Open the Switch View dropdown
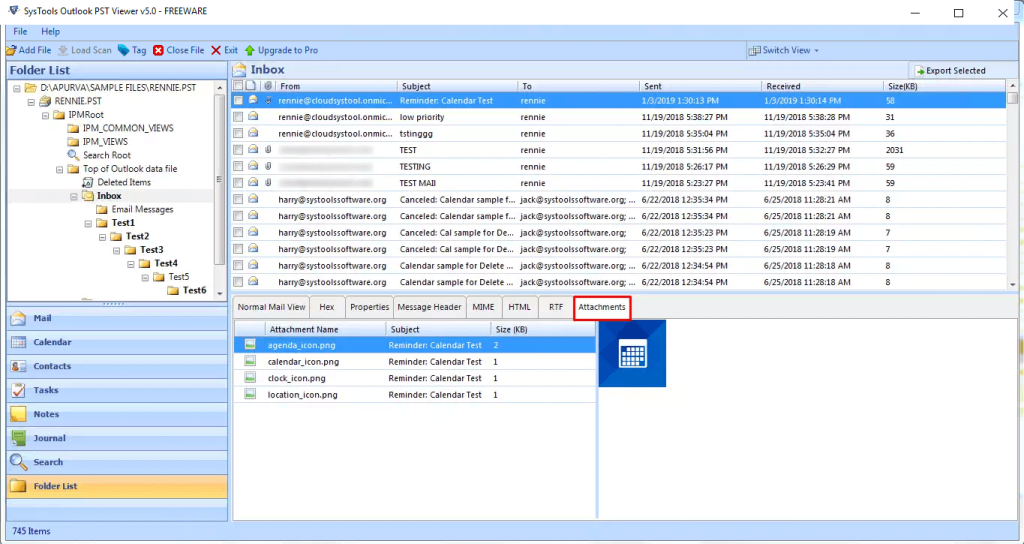1024x544 pixels. pos(783,50)
